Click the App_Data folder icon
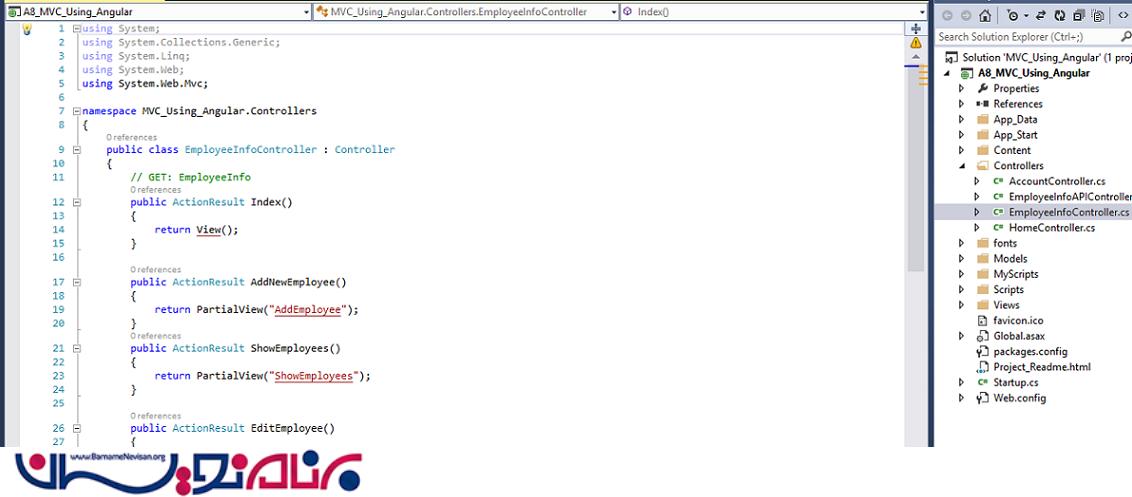This screenshot has width=1132, height=497. pos(982,119)
